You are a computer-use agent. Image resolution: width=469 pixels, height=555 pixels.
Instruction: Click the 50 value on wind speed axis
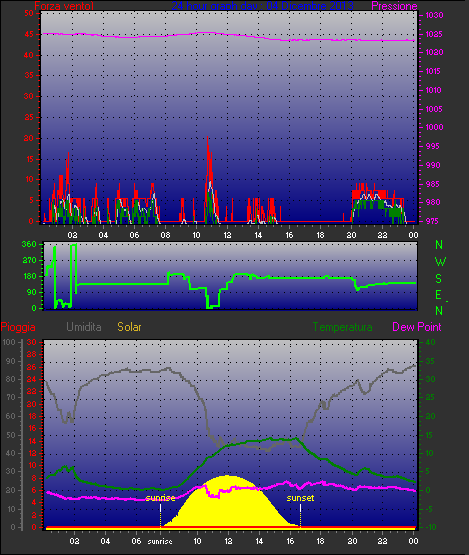point(29,13)
